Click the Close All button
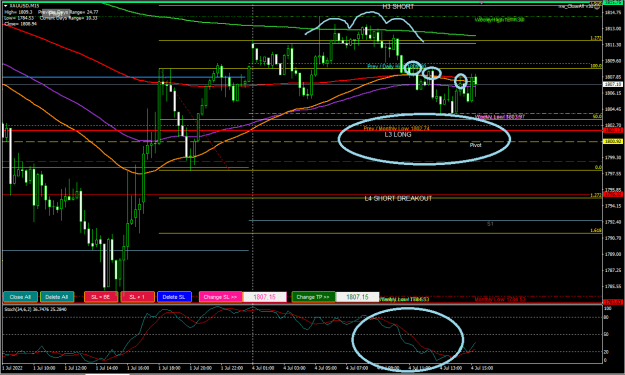Screen dimensions: 625x375 coord(20,297)
